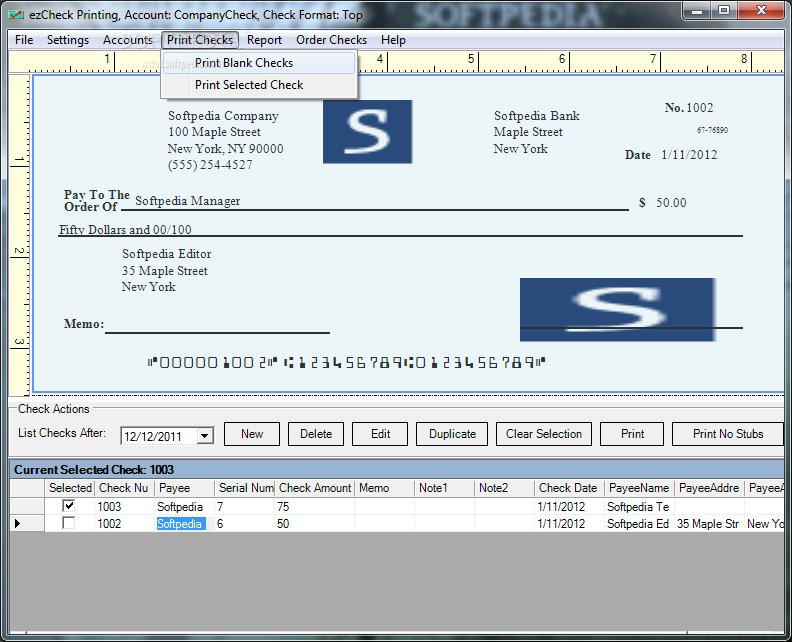Click Softpedia Company name on check
Screen dimensions: 792x642
223,116
